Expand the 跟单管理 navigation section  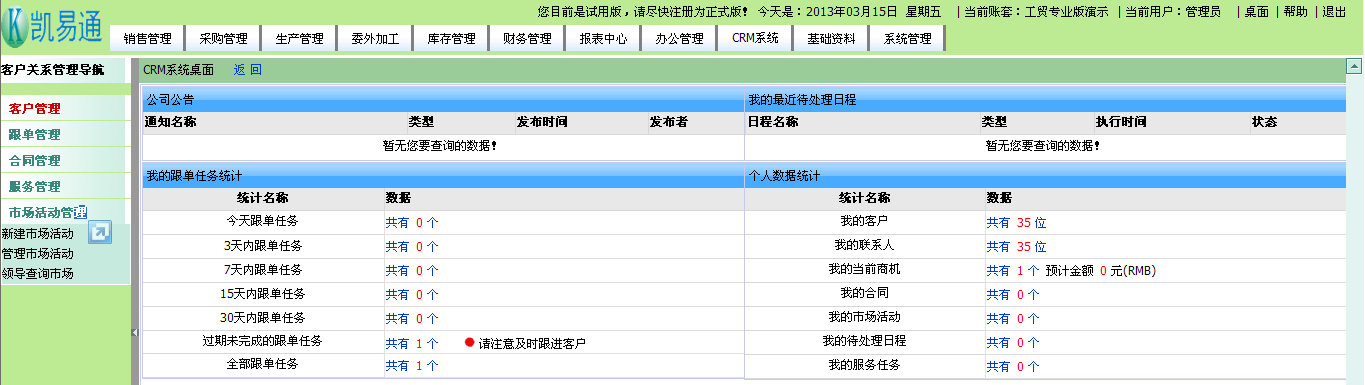coord(35,134)
